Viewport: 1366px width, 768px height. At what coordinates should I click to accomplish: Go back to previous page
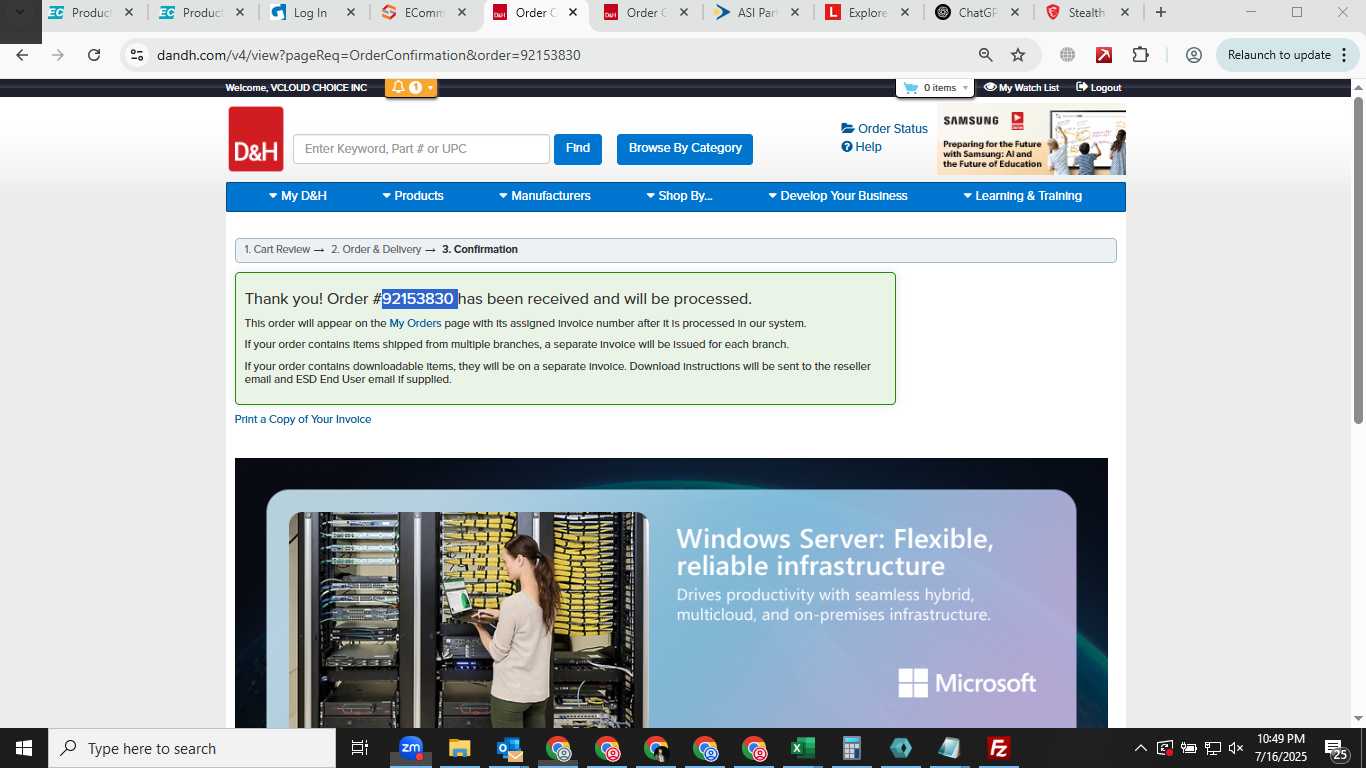(x=22, y=55)
